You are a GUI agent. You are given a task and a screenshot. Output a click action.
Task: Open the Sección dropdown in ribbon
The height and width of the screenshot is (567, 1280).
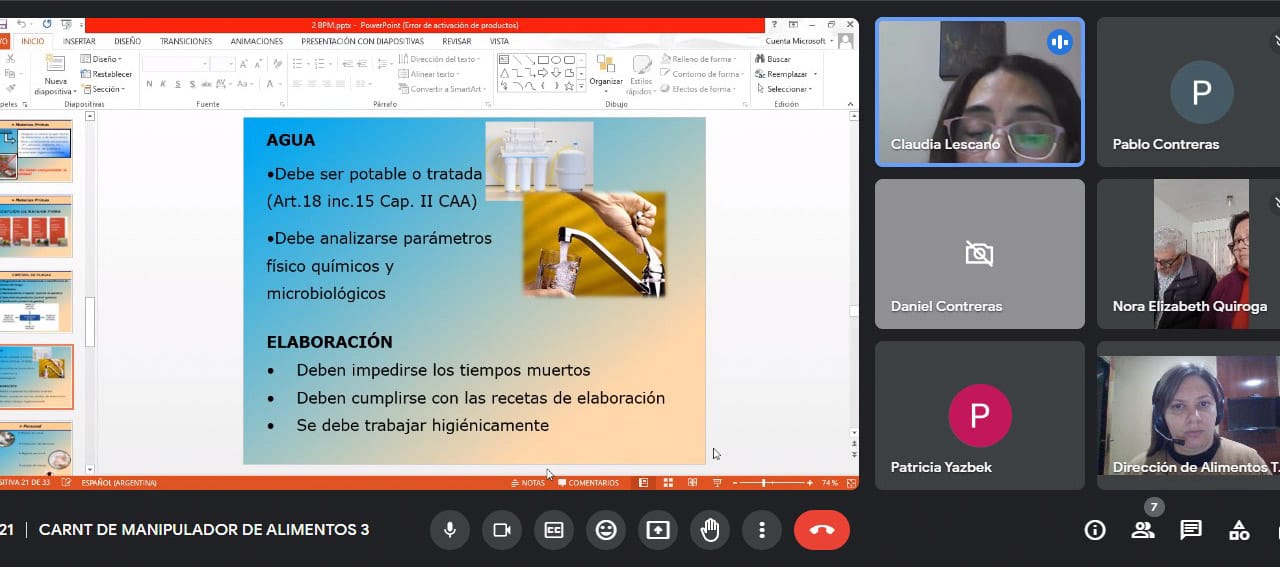pyautogui.click(x=106, y=89)
